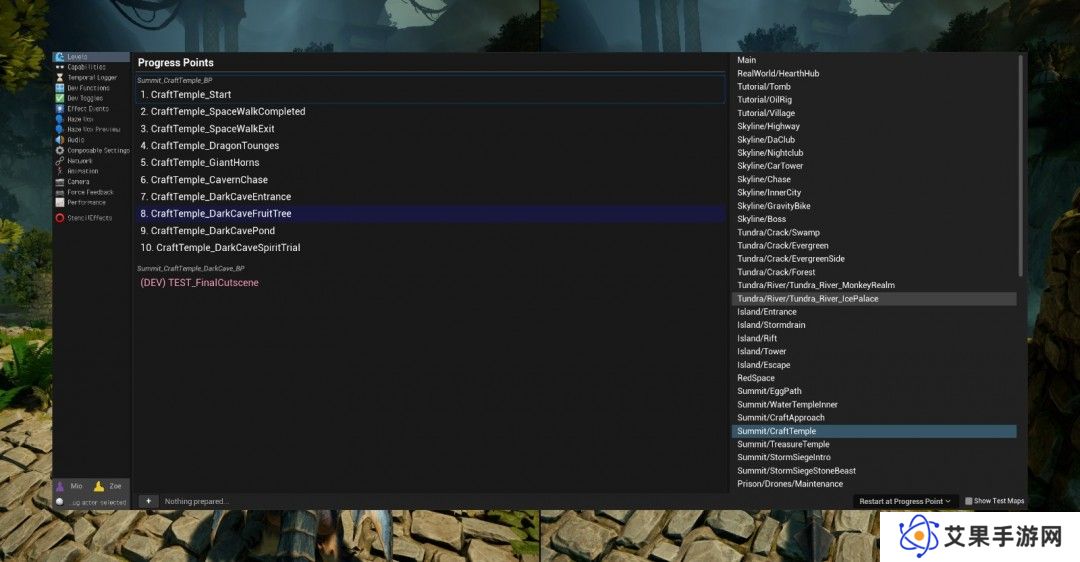This screenshot has height=562, width=1080.
Task: Click the Audio speaker icon
Action: point(60,140)
